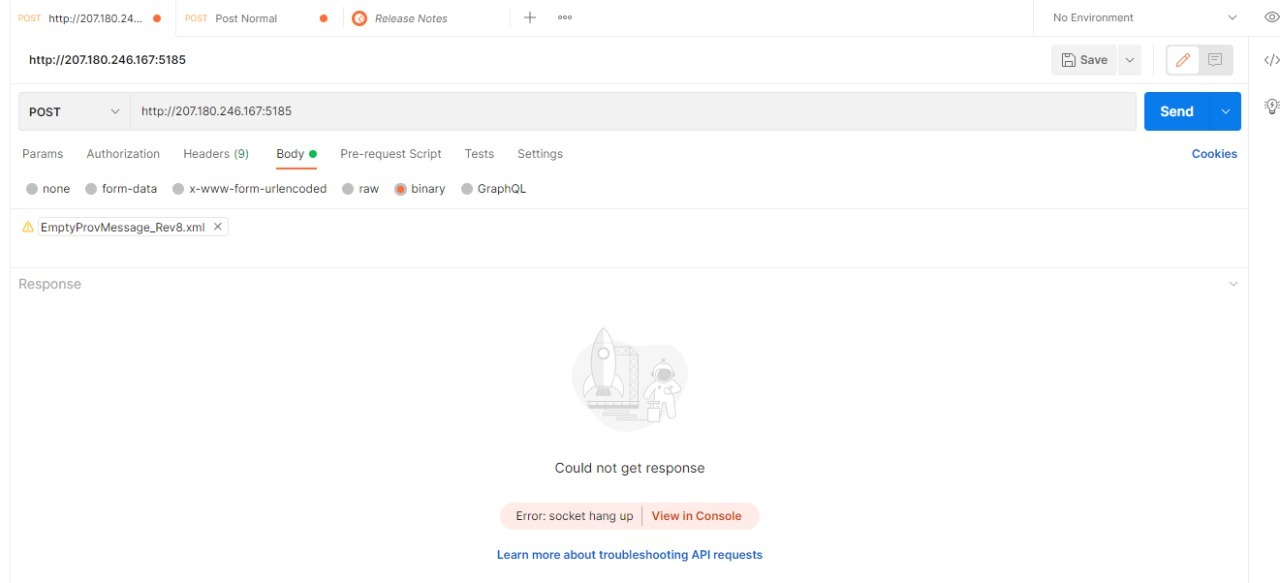1280x583 pixels.
Task: Open the troubleshooting API requests link
Action: point(630,554)
